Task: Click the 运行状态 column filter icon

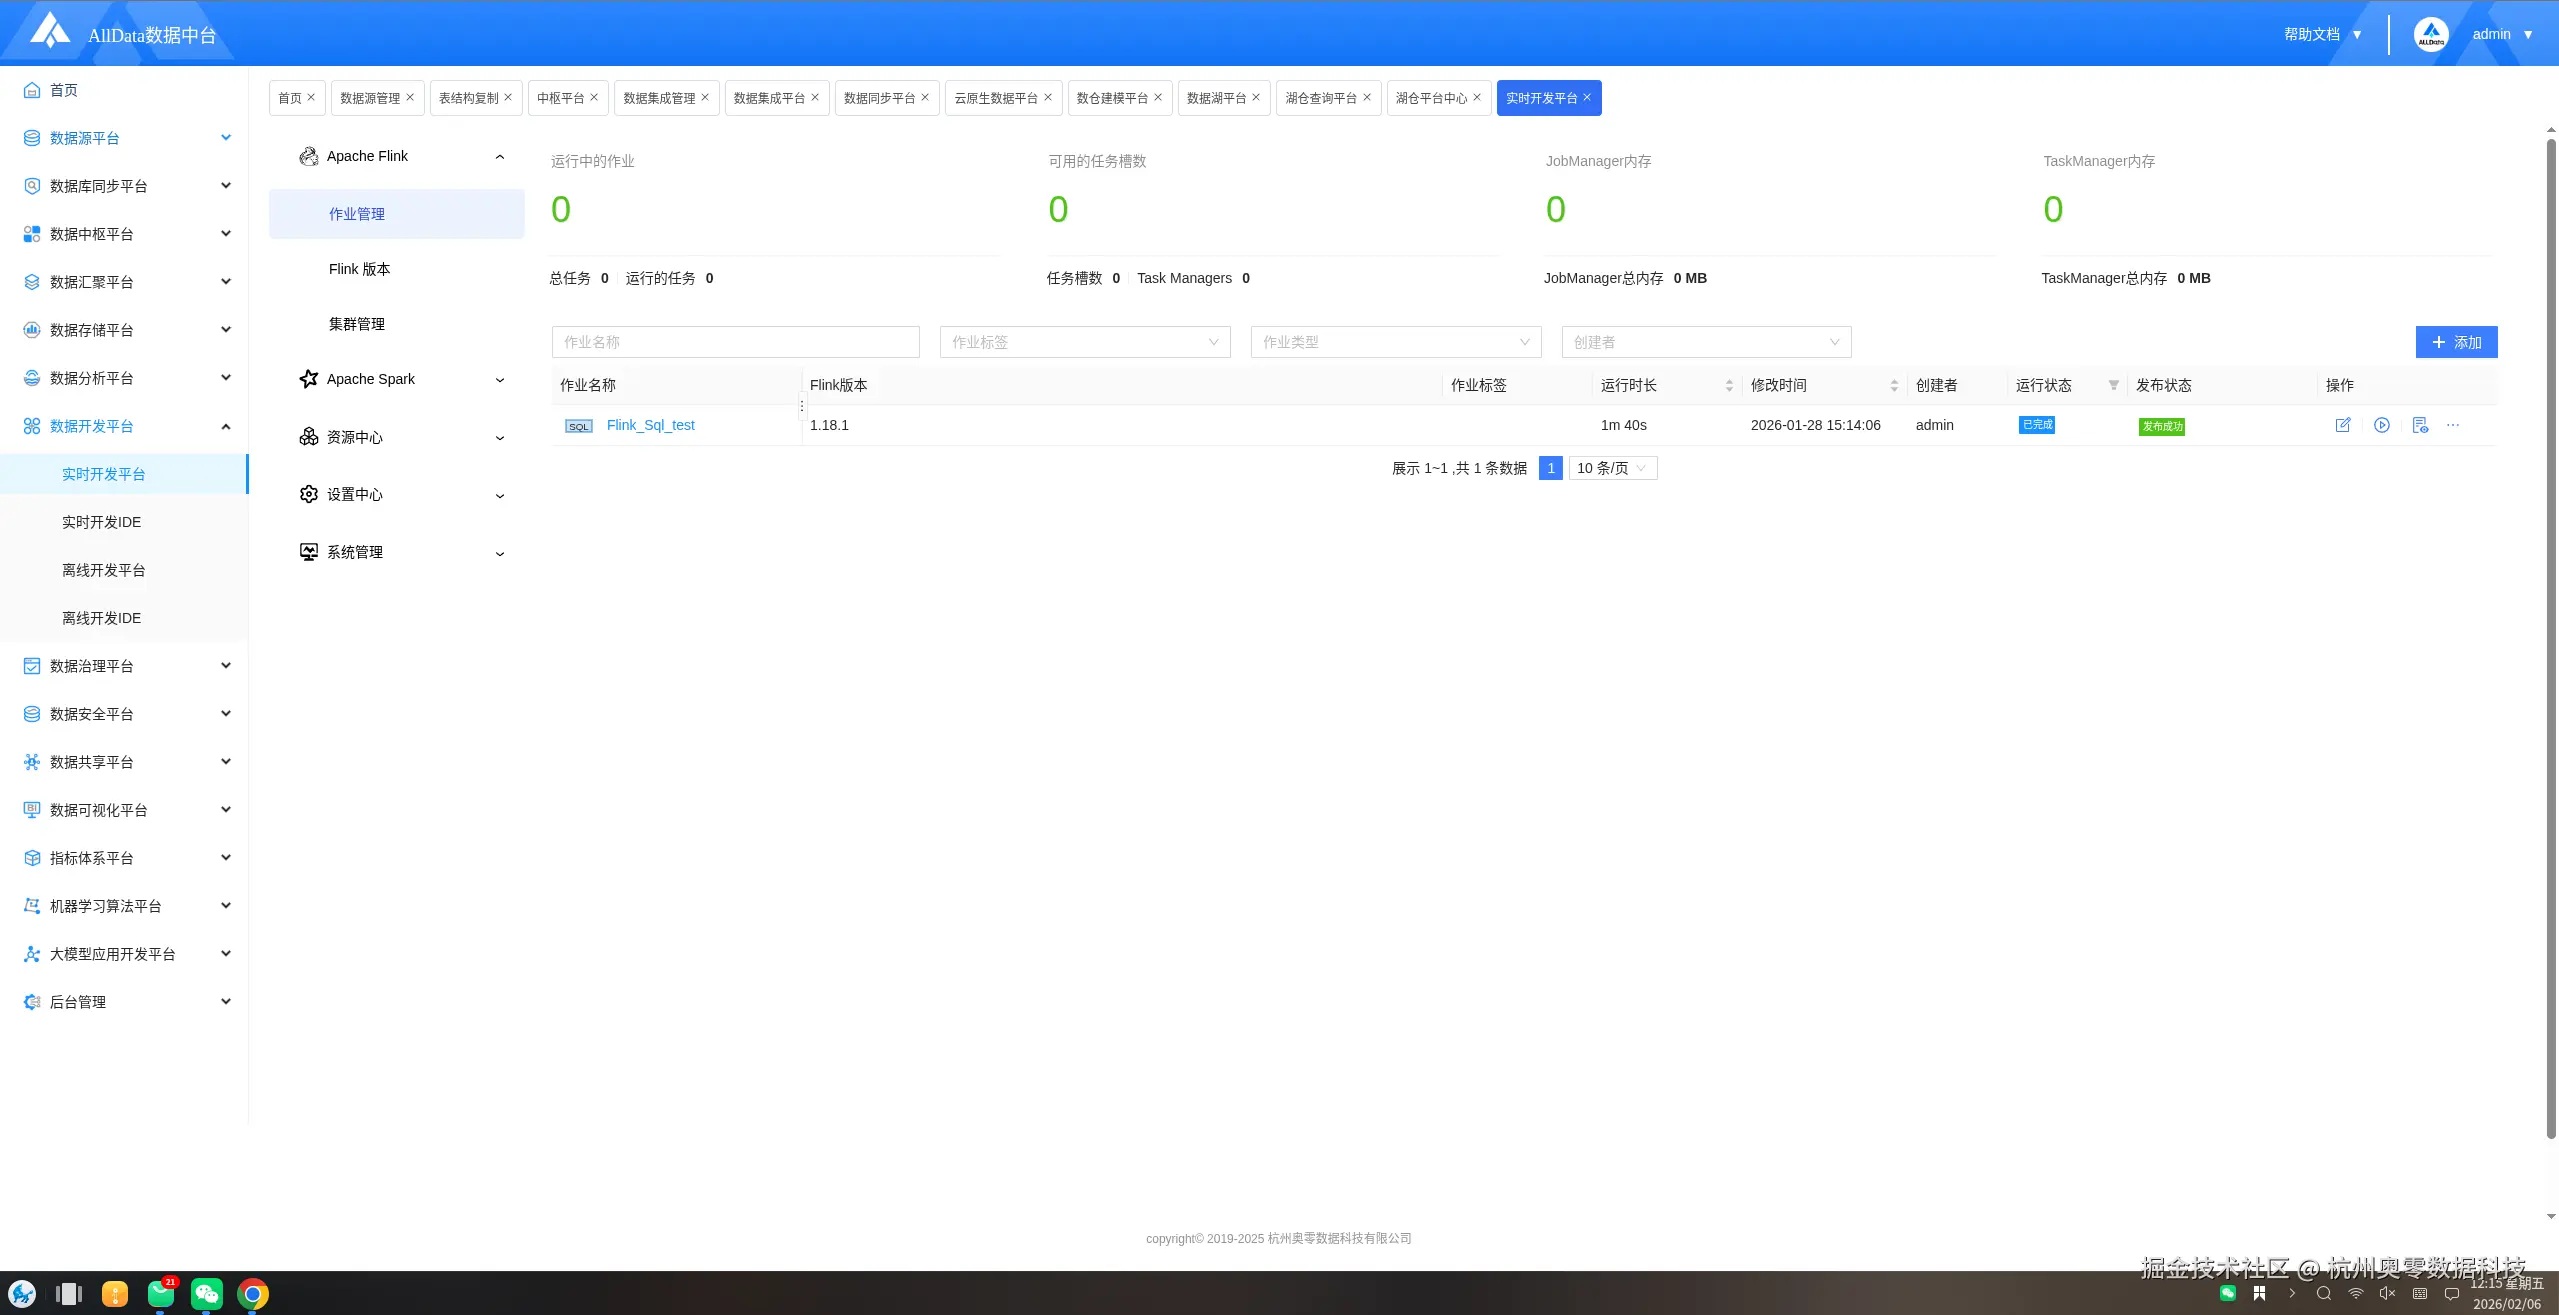Action: click(x=2113, y=385)
